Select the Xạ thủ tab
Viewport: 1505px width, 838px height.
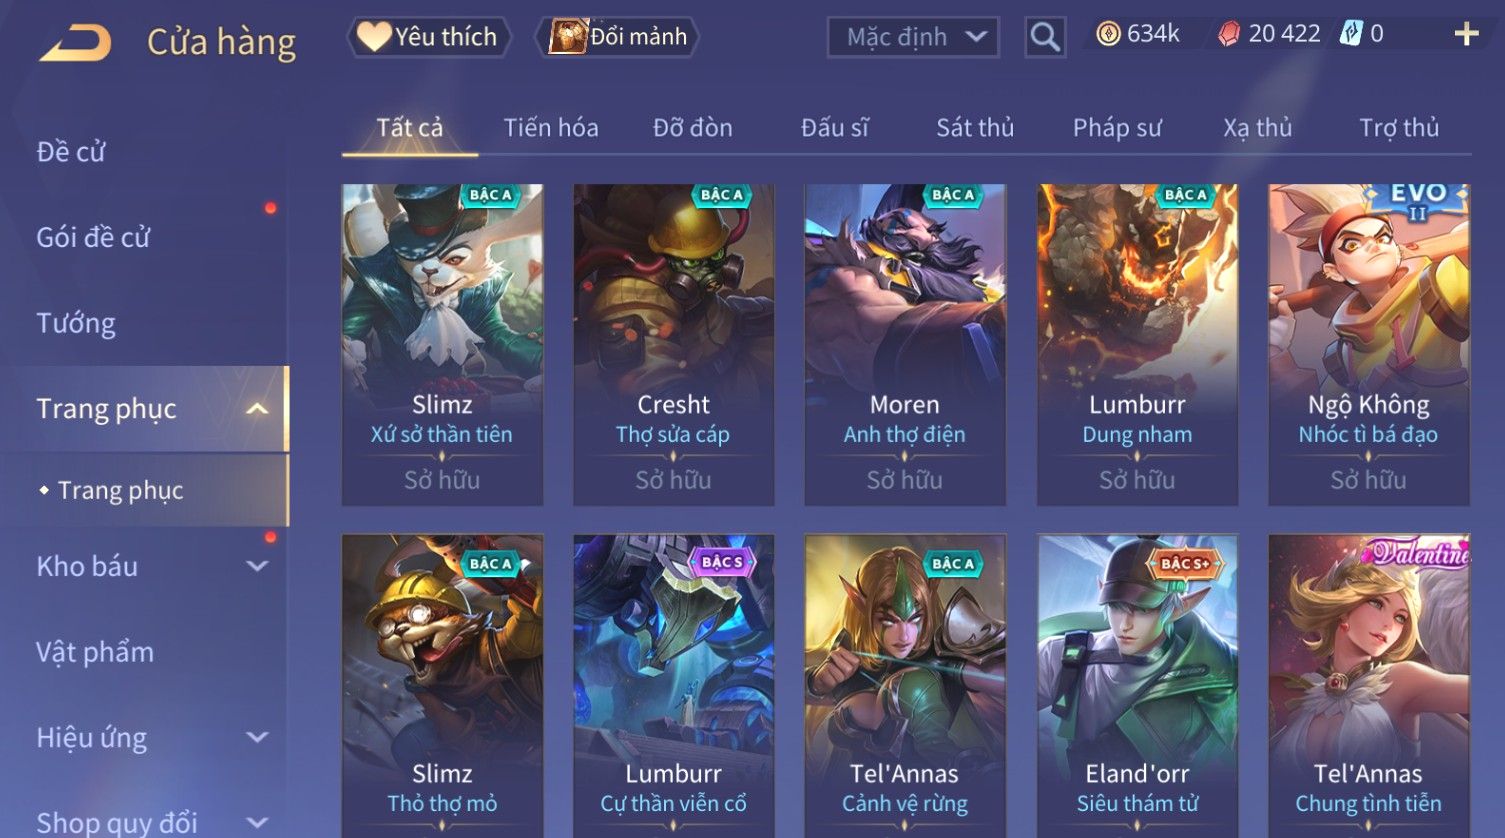1258,128
